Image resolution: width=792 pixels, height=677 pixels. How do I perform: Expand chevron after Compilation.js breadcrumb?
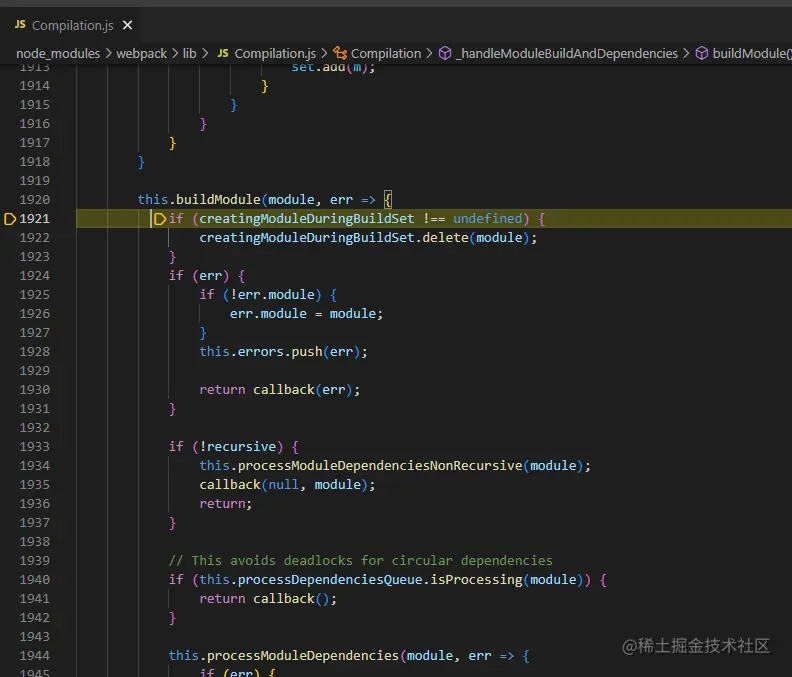[324, 53]
